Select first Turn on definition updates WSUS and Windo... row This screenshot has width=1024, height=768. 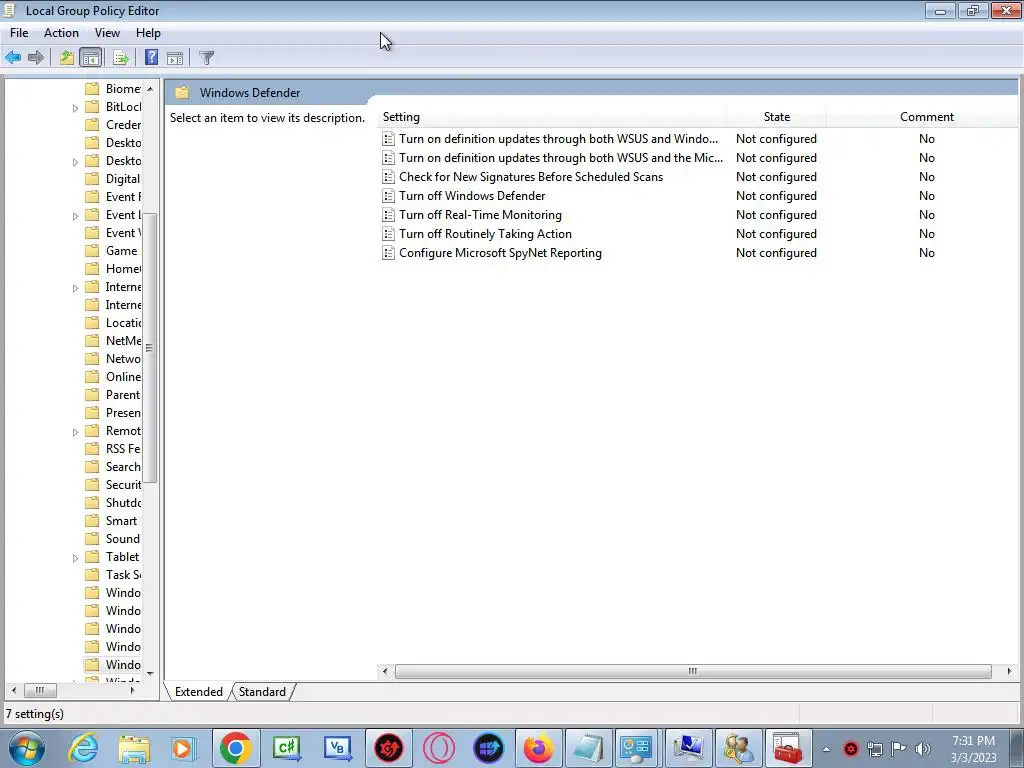point(558,139)
